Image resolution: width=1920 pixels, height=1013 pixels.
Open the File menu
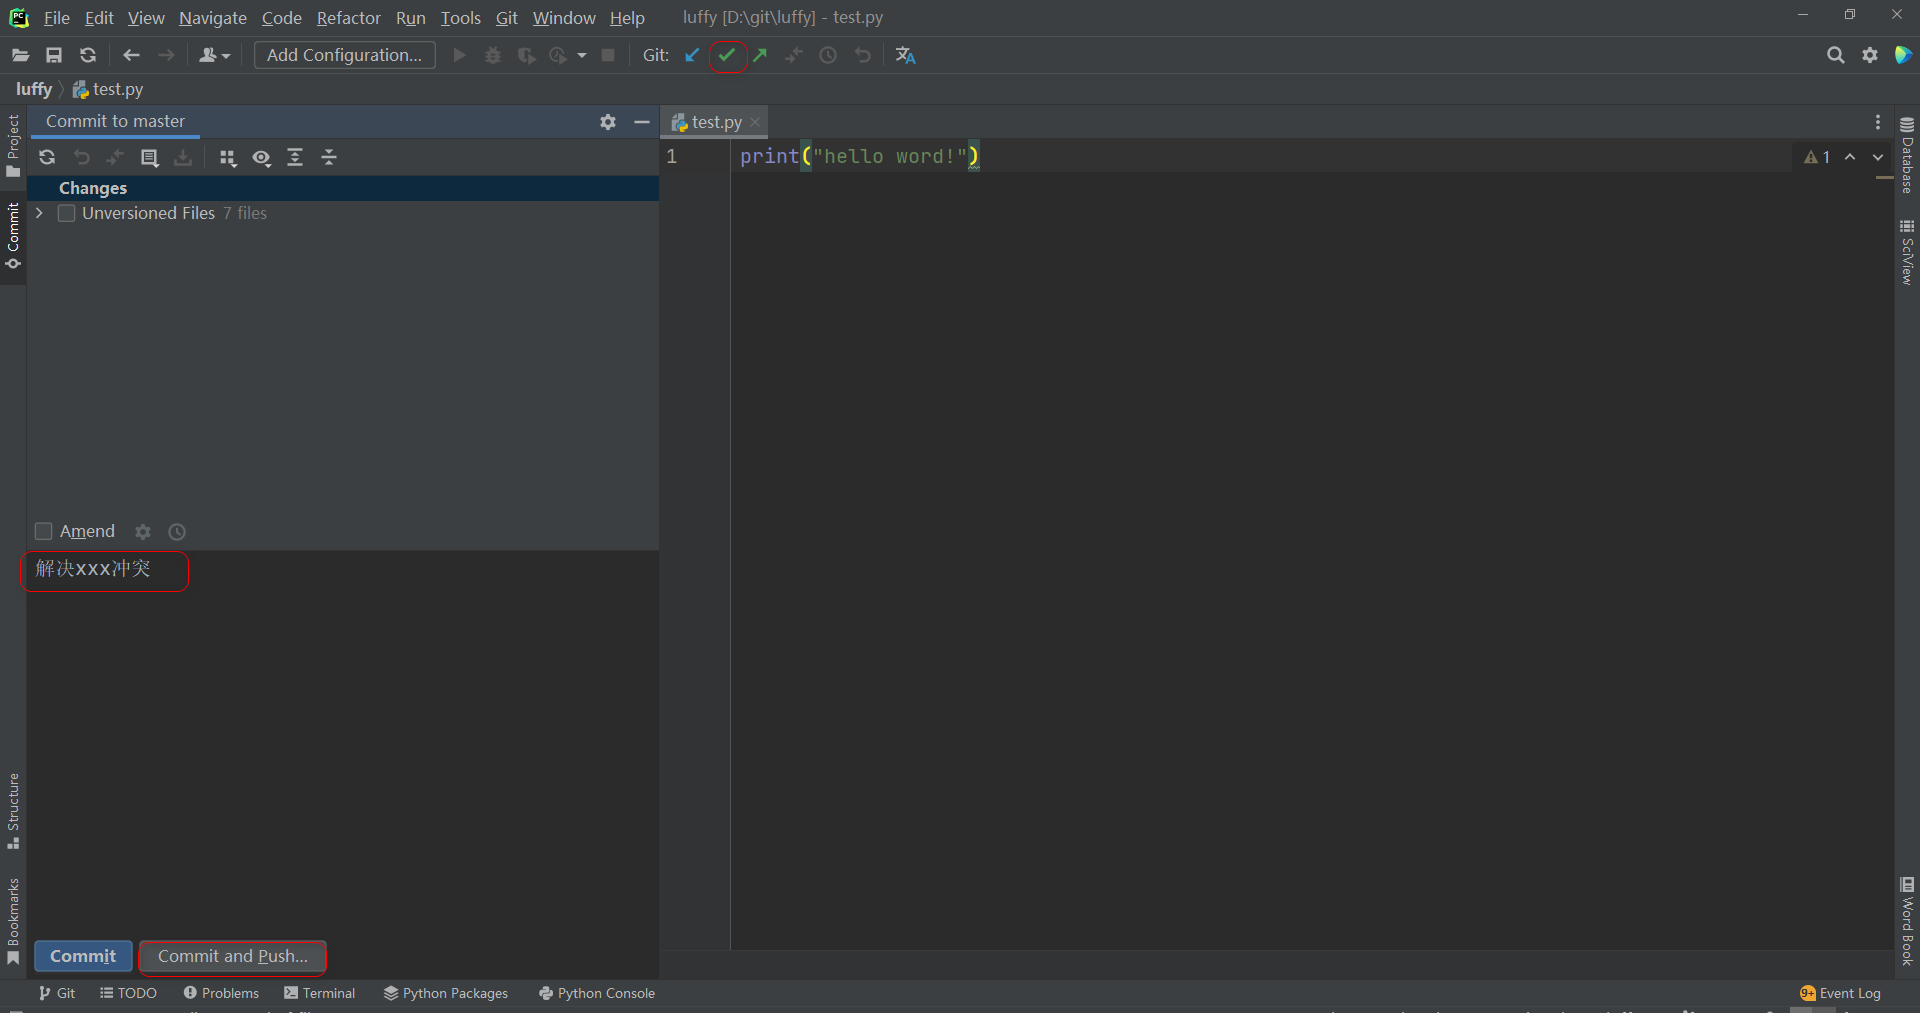point(57,18)
